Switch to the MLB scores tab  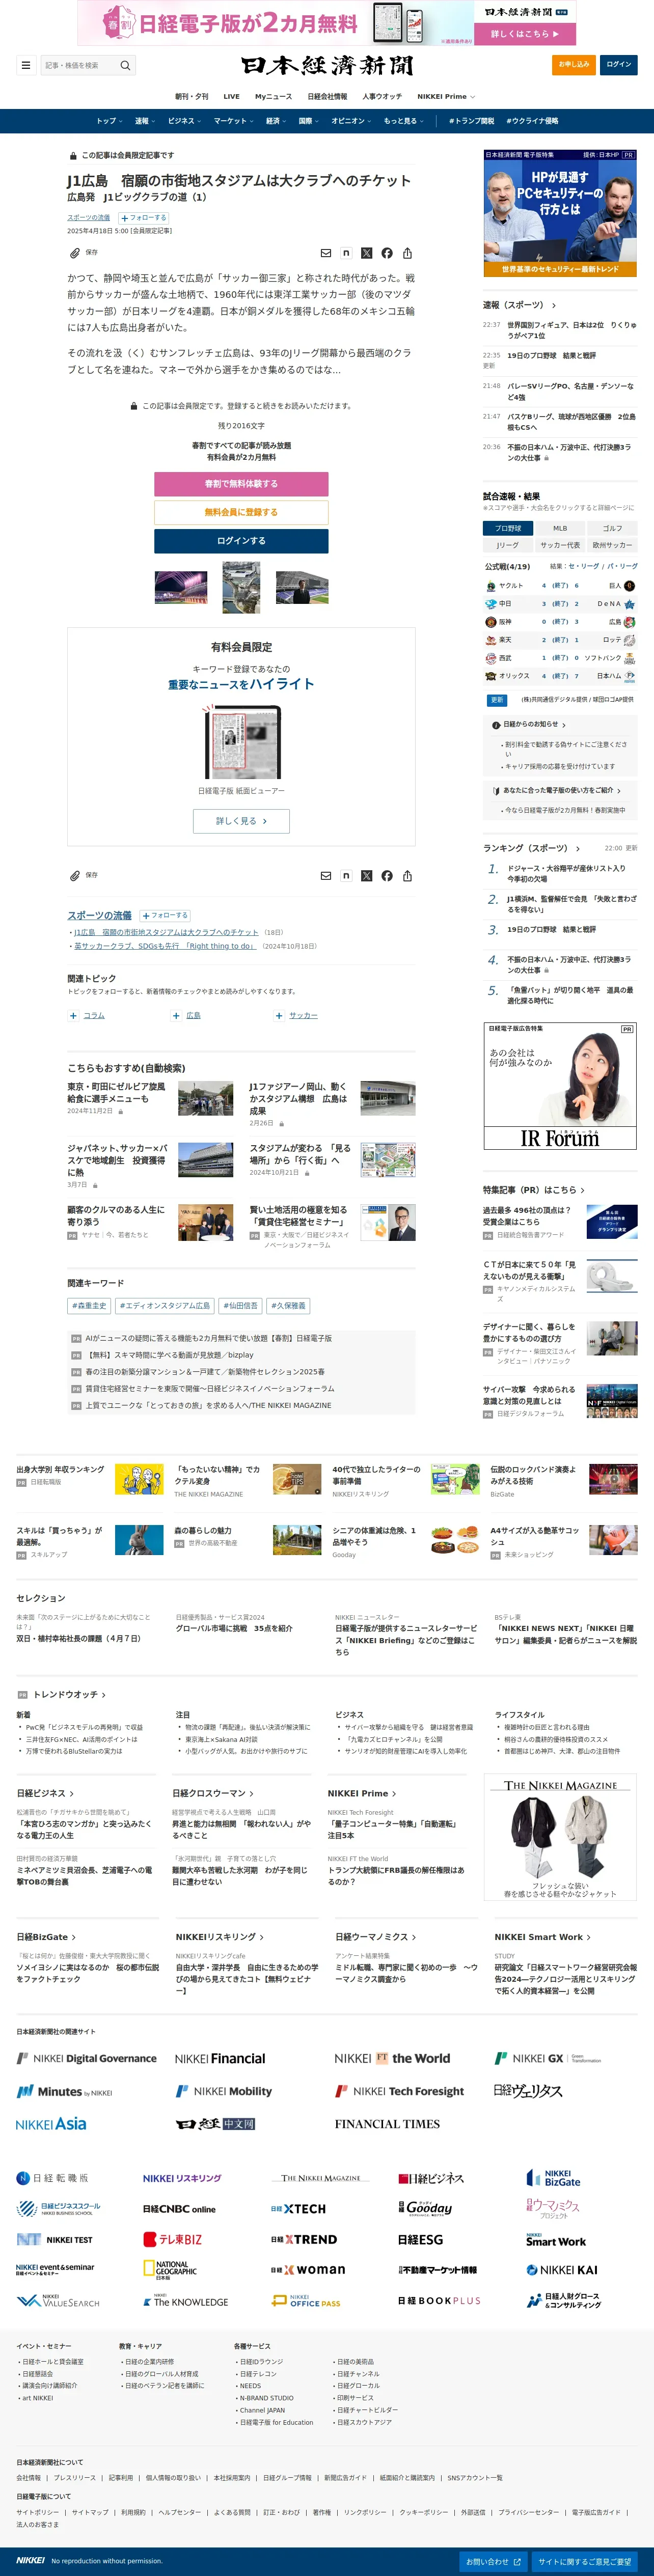[x=560, y=528]
